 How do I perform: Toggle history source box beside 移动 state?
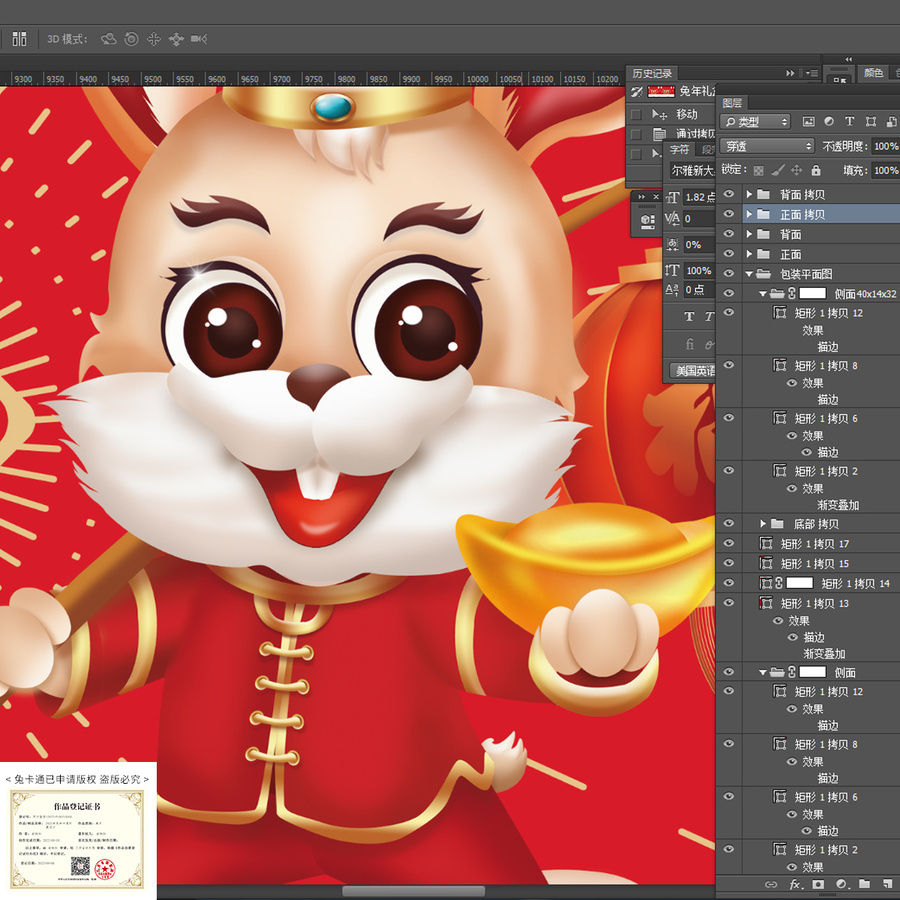coord(636,114)
